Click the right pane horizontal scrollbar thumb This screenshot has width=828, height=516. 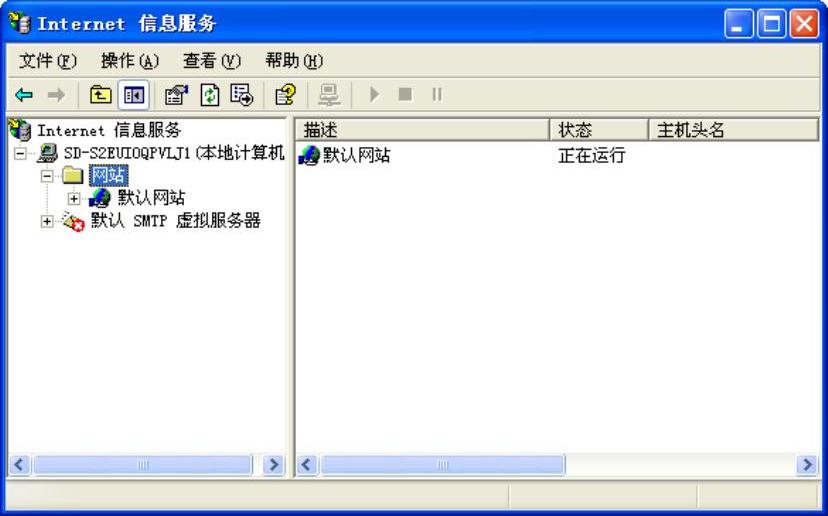[x=443, y=465]
